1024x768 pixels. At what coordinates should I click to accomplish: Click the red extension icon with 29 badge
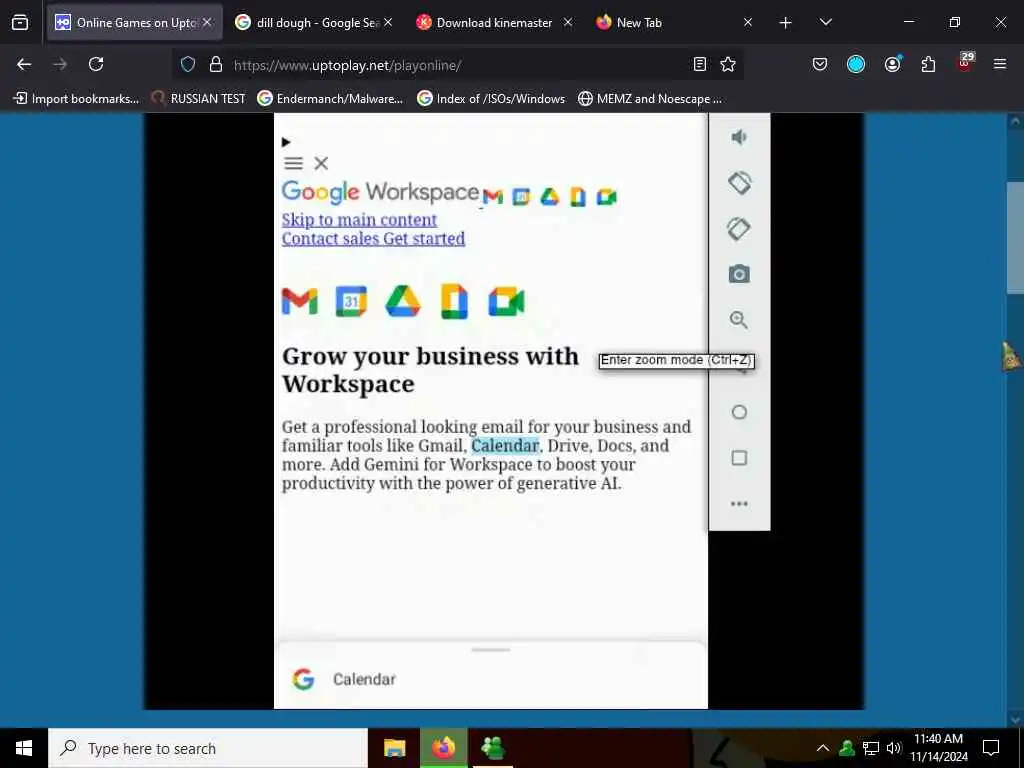click(x=965, y=63)
